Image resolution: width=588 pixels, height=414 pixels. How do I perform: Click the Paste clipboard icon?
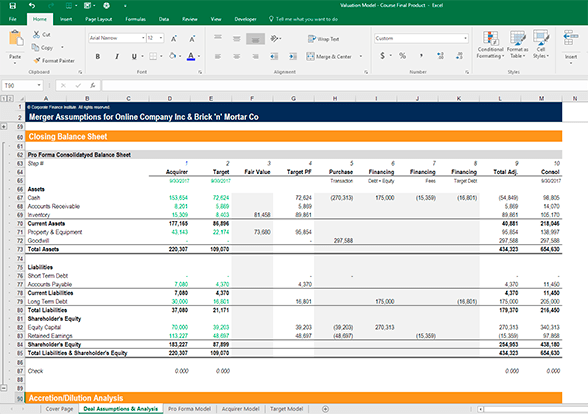(x=15, y=39)
